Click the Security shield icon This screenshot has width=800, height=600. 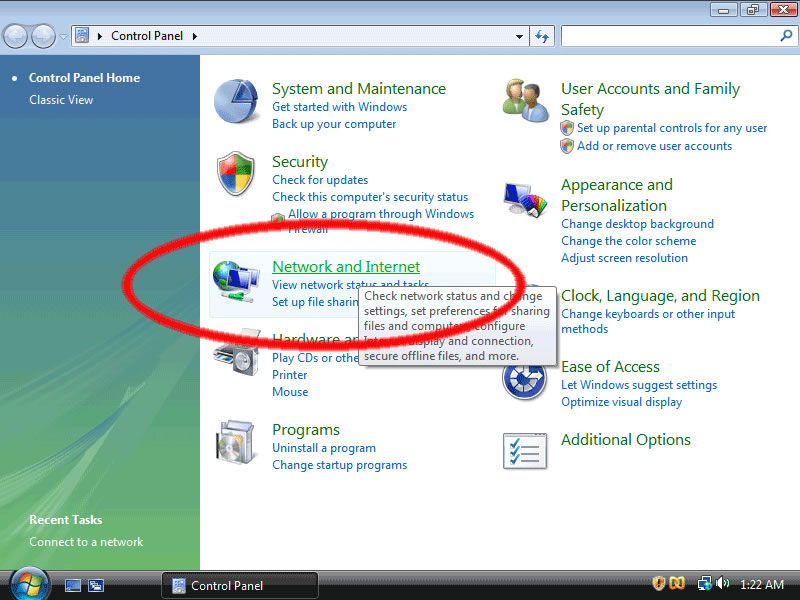[235, 173]
